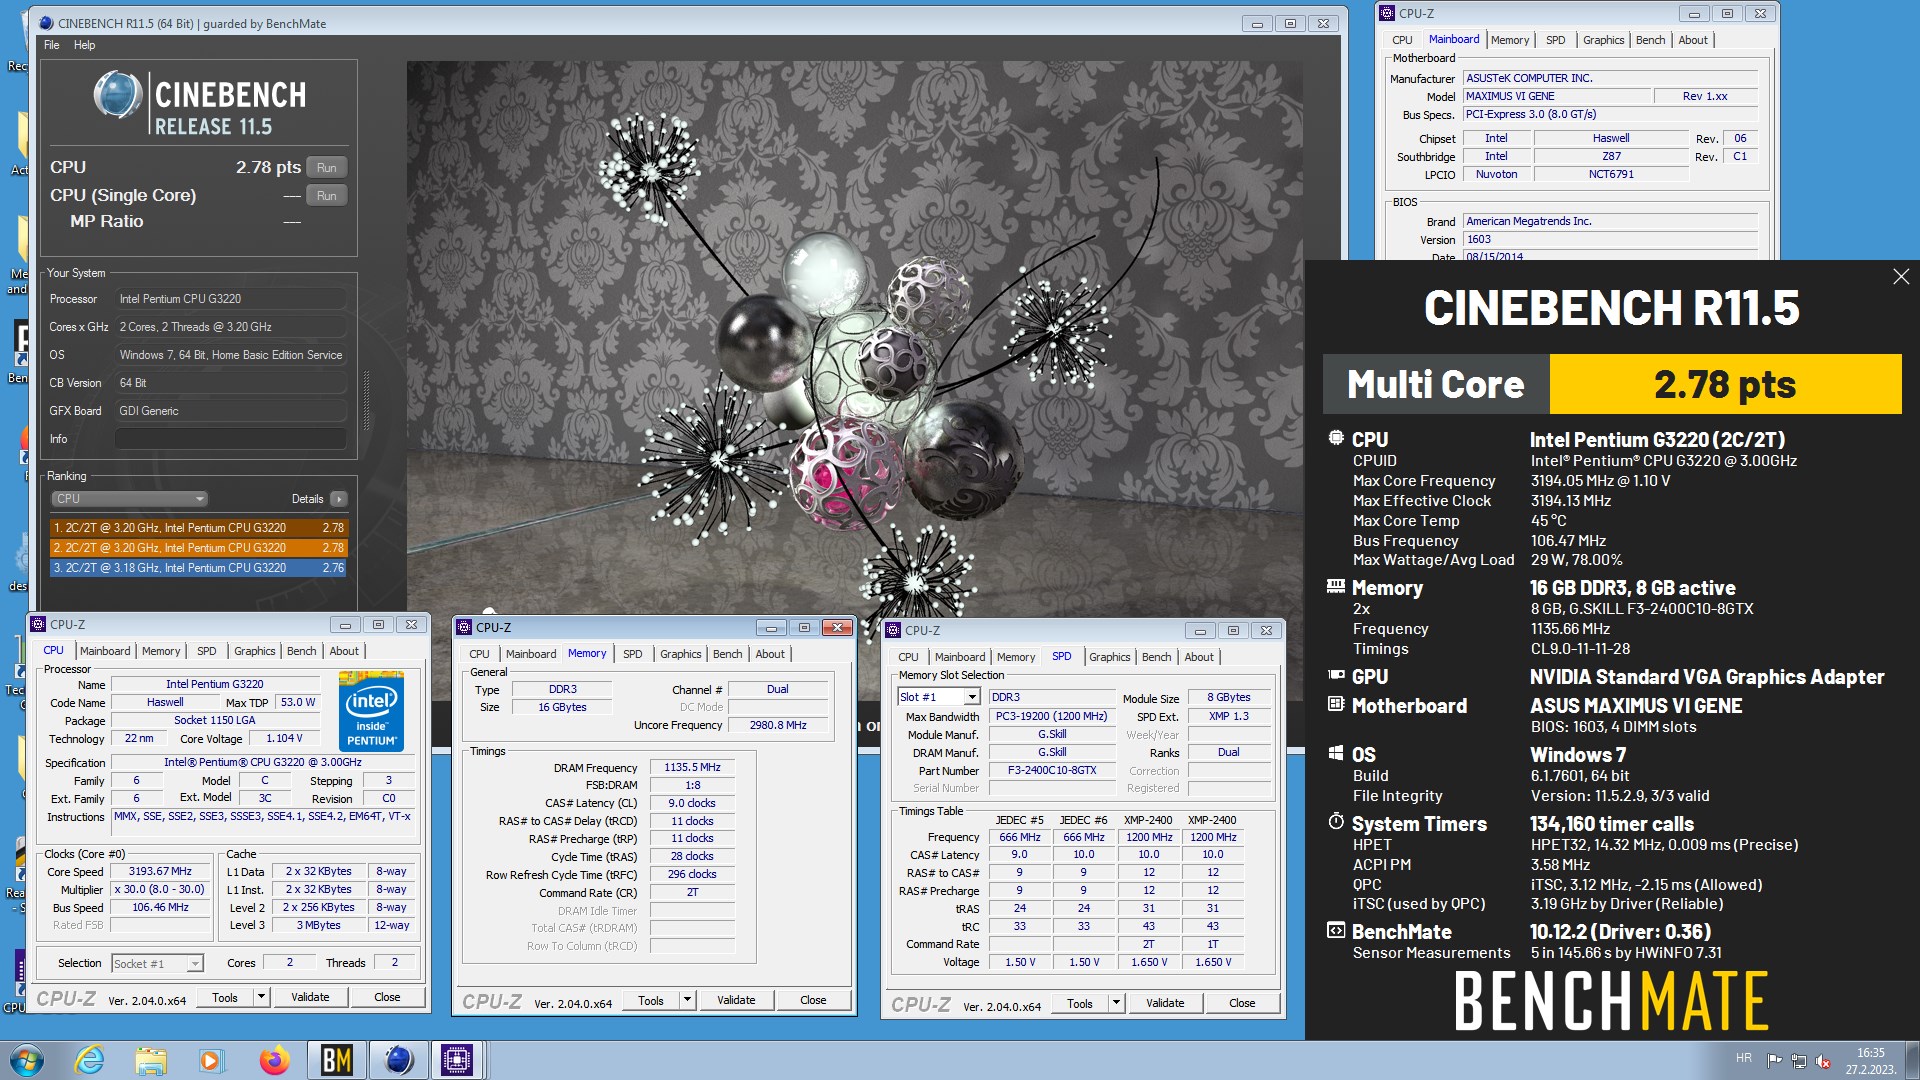Click the Ranking Details arrow button
Screen dimensions: 1920x1080
pyautogui.click(x=339, y=499)
